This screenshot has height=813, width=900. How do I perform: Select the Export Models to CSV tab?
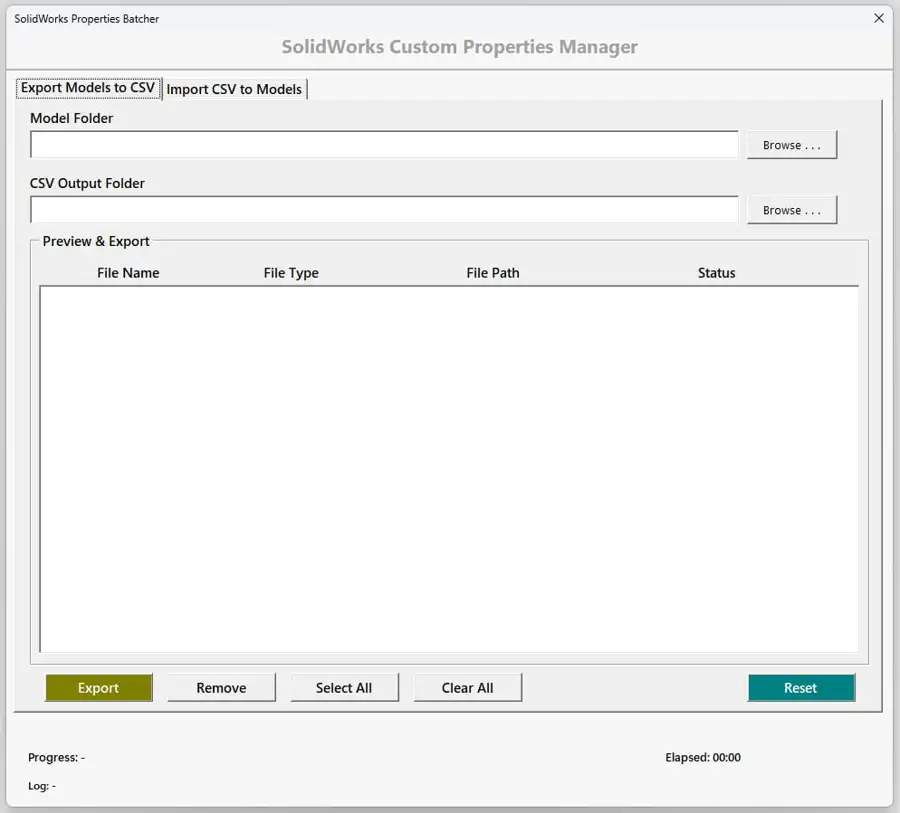tap(88, 88)
